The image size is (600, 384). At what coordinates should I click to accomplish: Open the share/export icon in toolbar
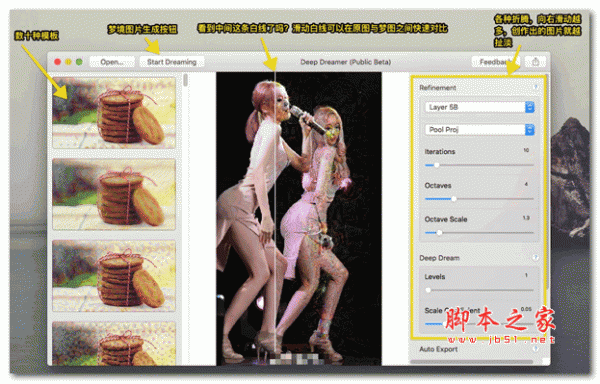click(535, 62)
